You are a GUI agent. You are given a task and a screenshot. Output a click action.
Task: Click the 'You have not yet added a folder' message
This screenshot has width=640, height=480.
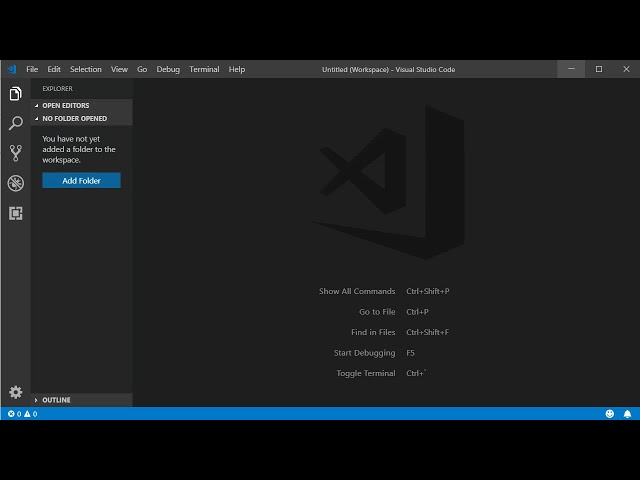79,149
